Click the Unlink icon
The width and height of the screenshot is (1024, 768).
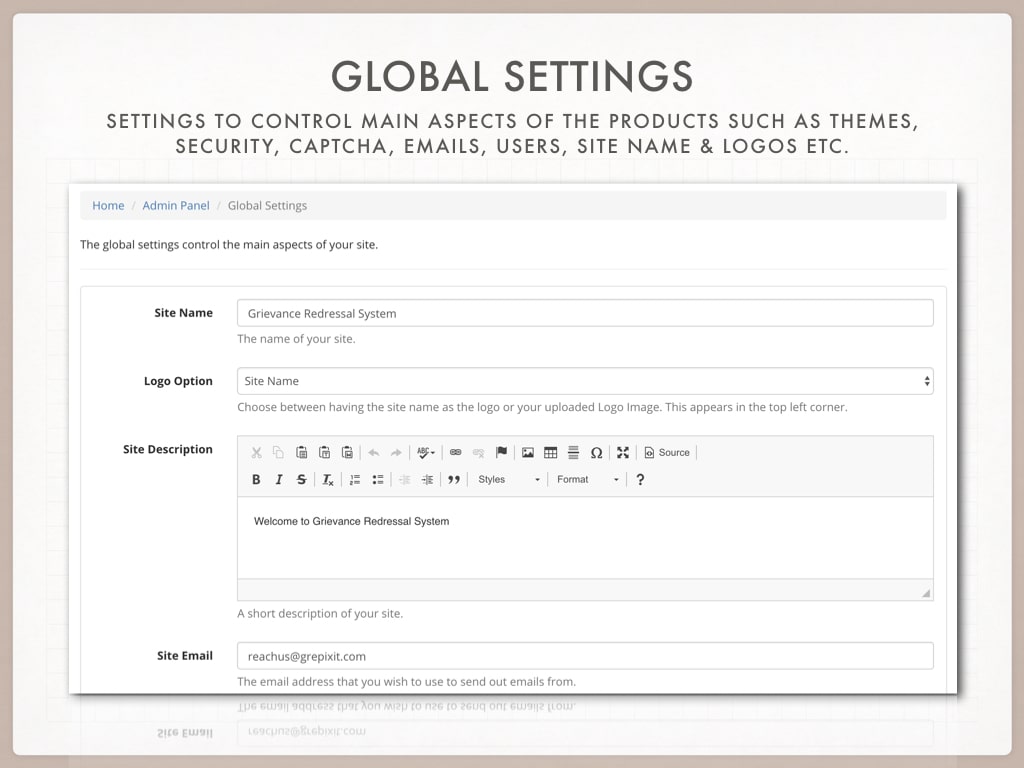(478, 453)
